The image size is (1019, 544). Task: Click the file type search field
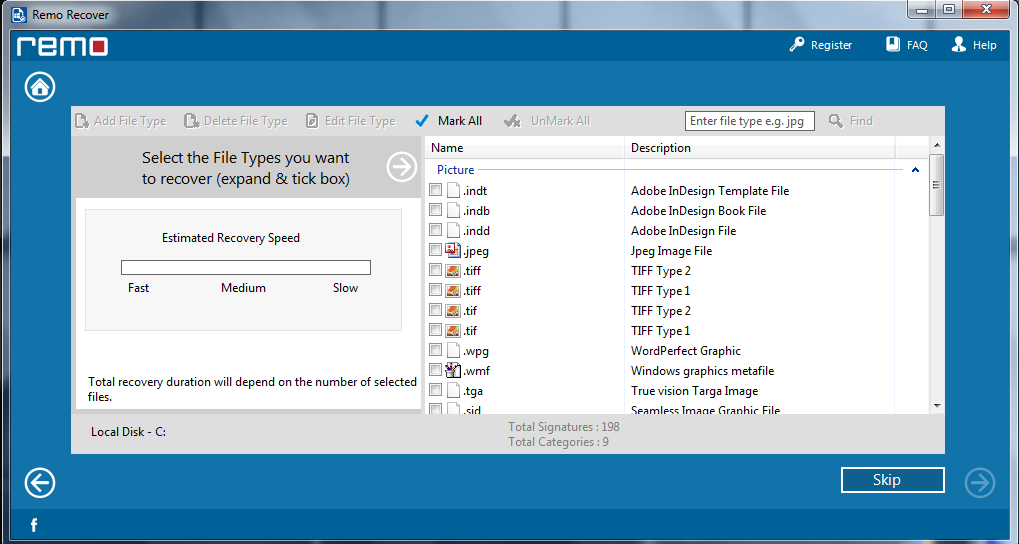coord(749,121)
